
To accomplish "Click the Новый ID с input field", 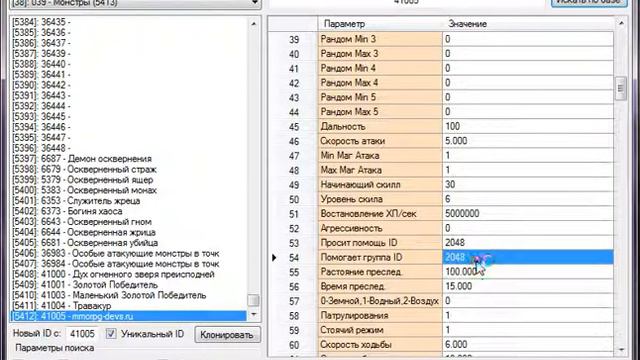I will coord(82,334).
